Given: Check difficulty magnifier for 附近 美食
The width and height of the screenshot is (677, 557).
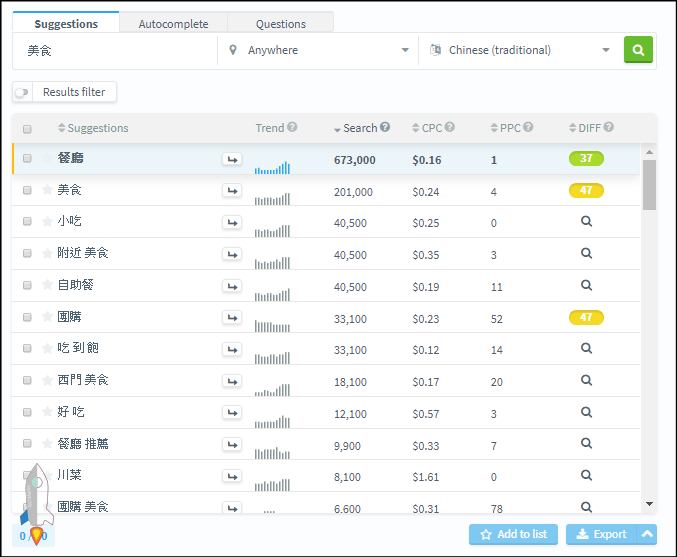Looking at the screenshot, I should [x=586, y=253].
